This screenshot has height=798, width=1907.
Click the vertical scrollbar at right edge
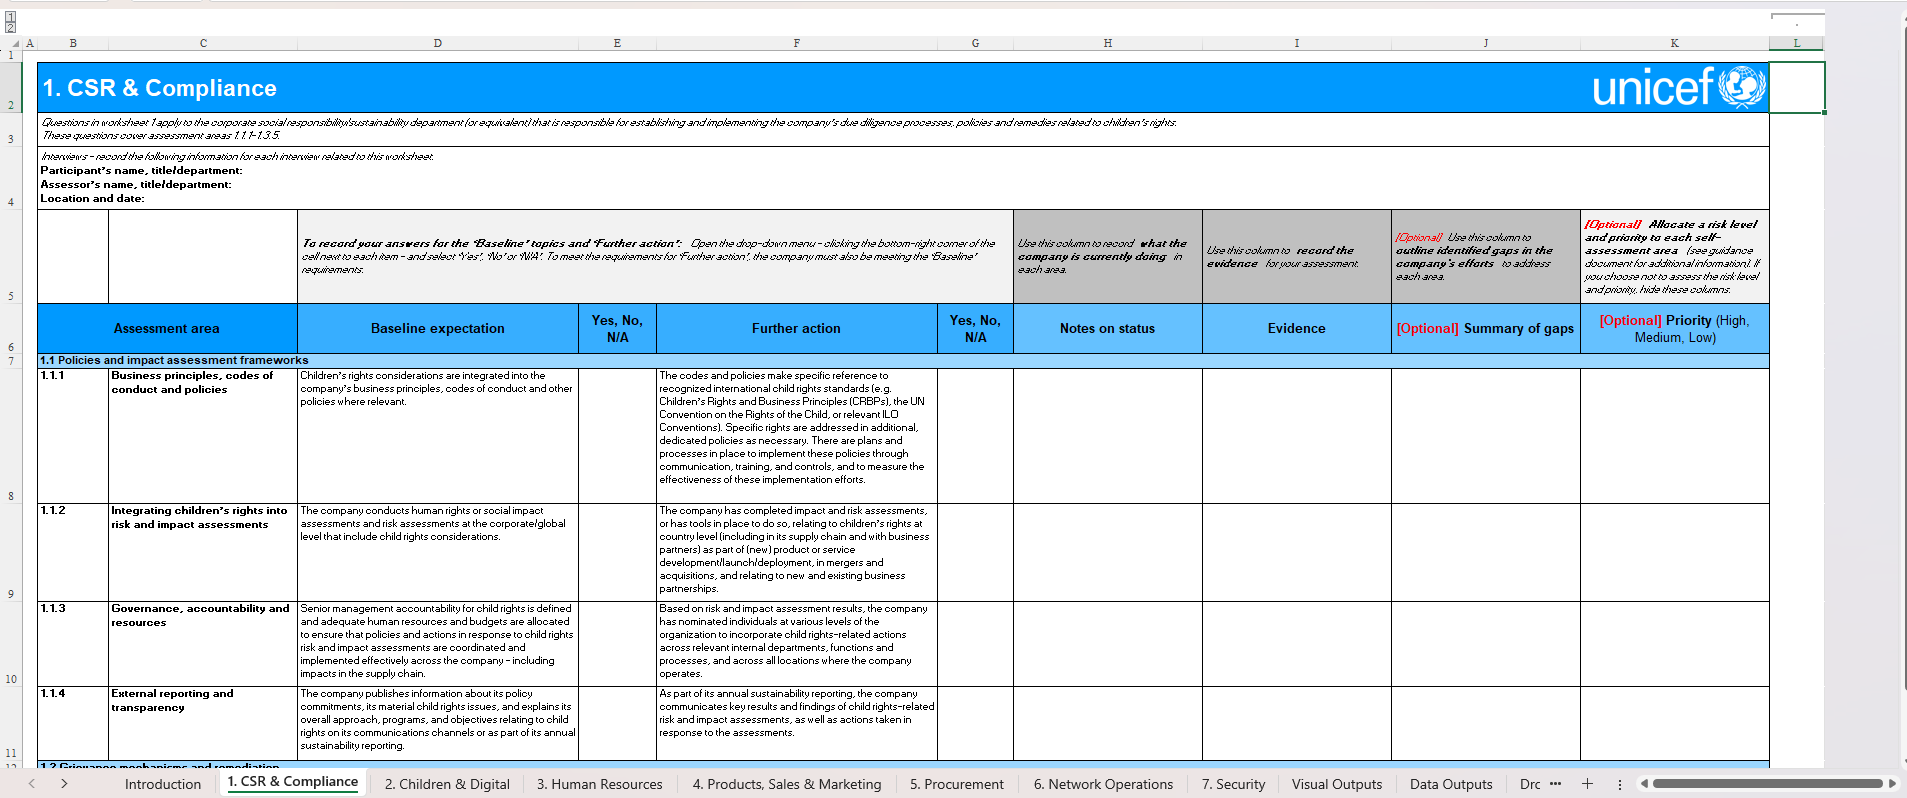click(1902, 360)
